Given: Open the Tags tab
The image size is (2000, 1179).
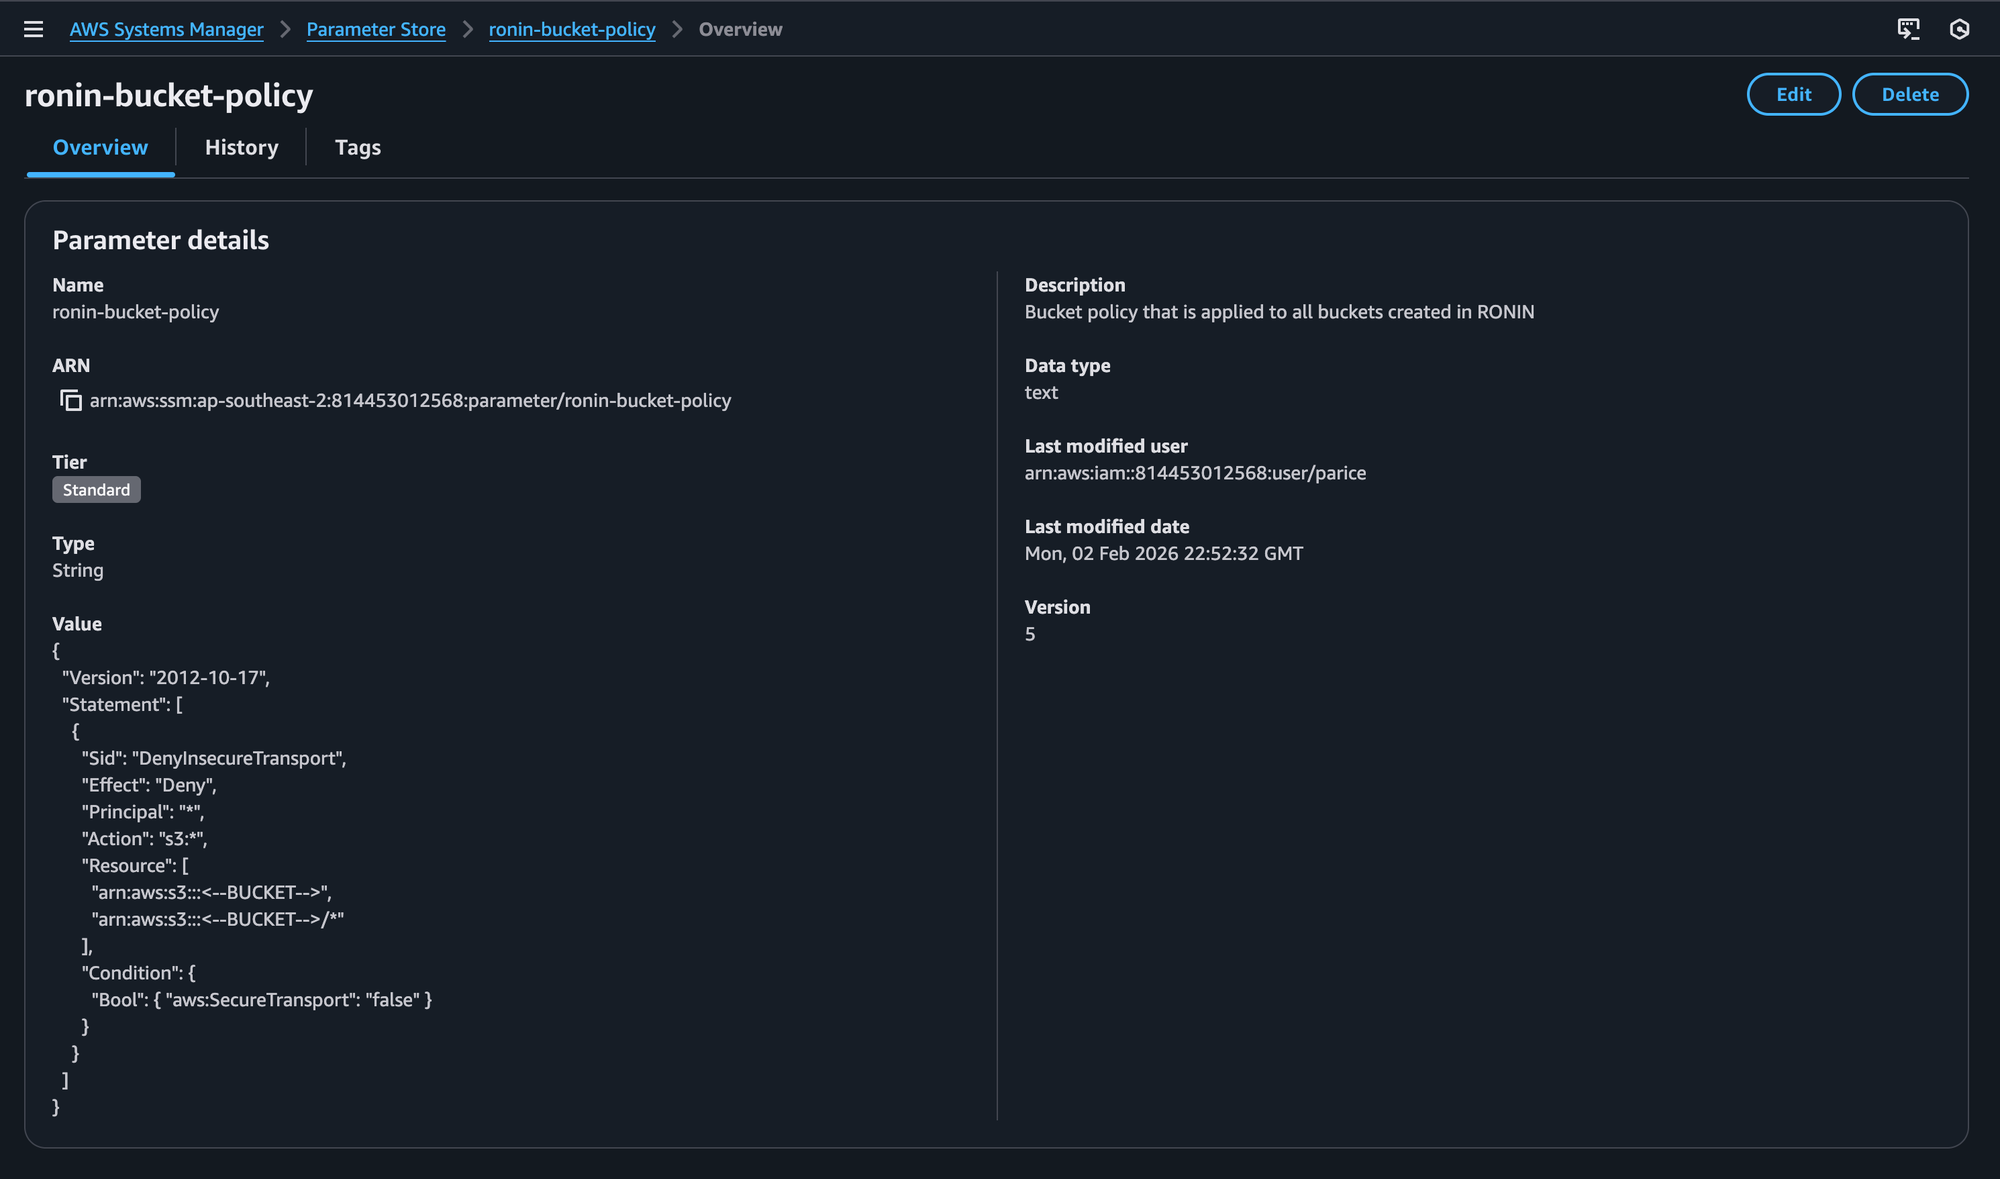Looking at the screenshot, I should click(357, 147).
